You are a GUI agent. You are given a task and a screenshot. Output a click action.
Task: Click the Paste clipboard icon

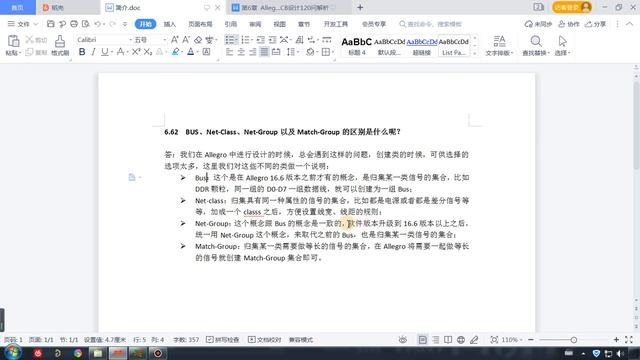(x=13, y=41)
